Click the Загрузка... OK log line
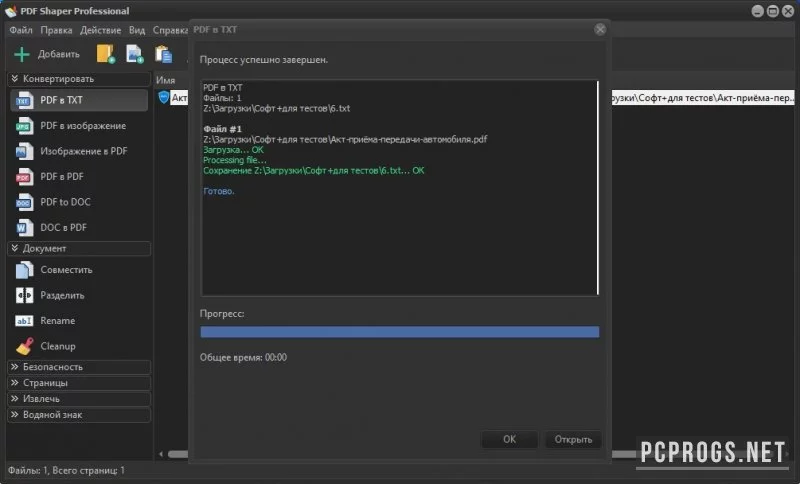The image size is (800, 484). 233,150
